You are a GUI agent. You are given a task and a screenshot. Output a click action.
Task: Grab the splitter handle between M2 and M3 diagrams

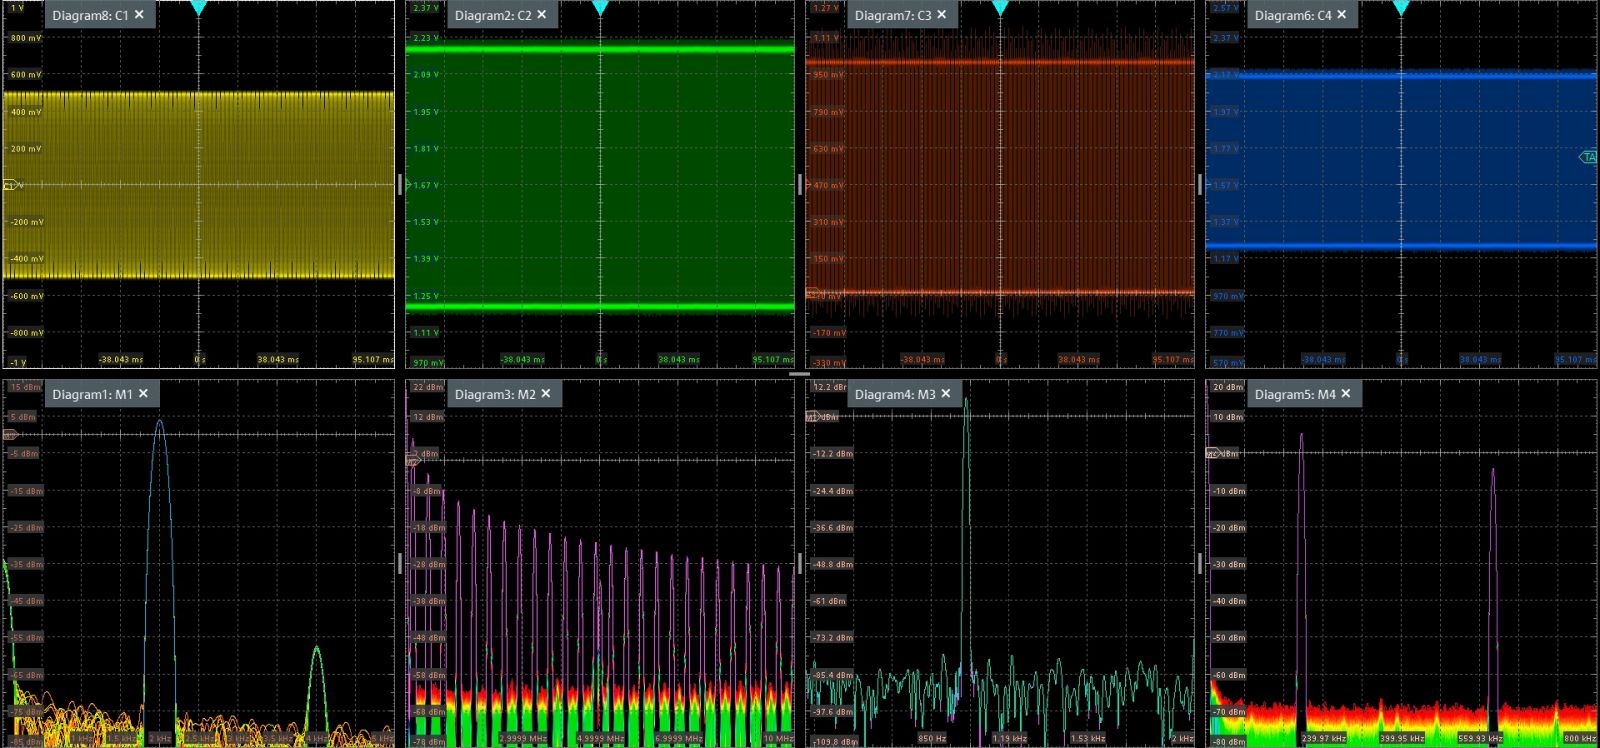(x=800, y=564)
